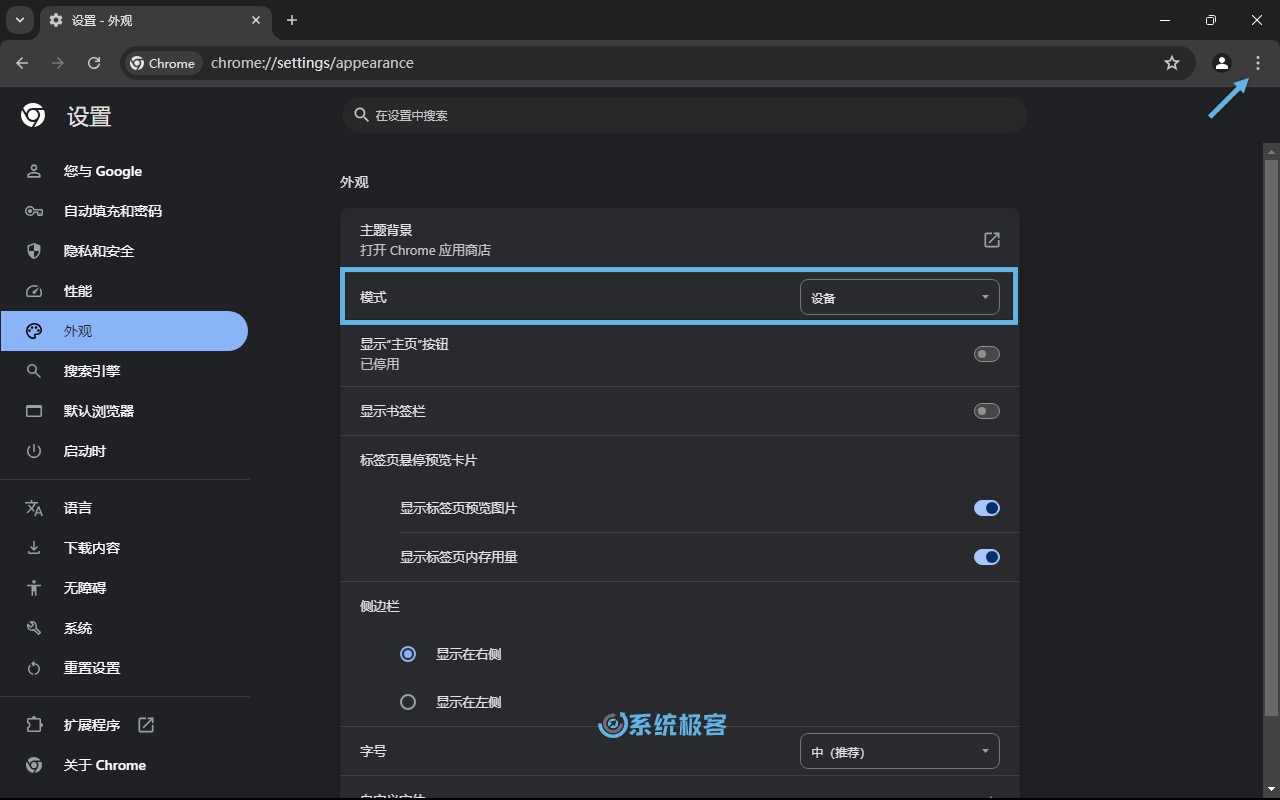
Task: Select the 显示在右侧 radio button
Action: [x=408, y=654]
